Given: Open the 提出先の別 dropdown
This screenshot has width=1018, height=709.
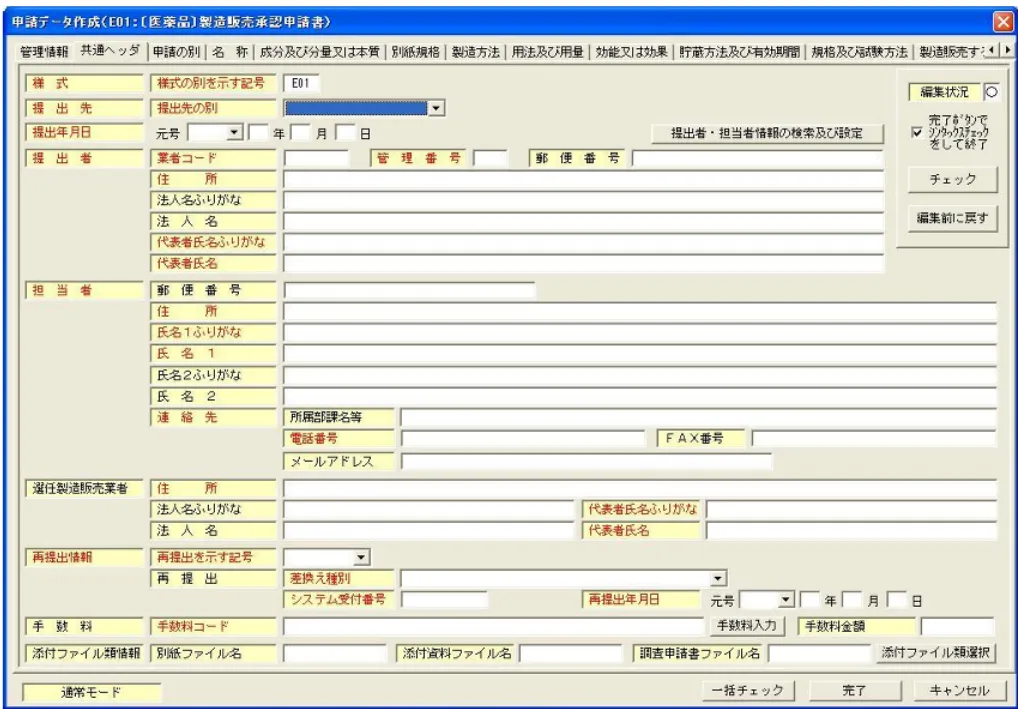Looking at the screenshot, I should tap(435, 107).
